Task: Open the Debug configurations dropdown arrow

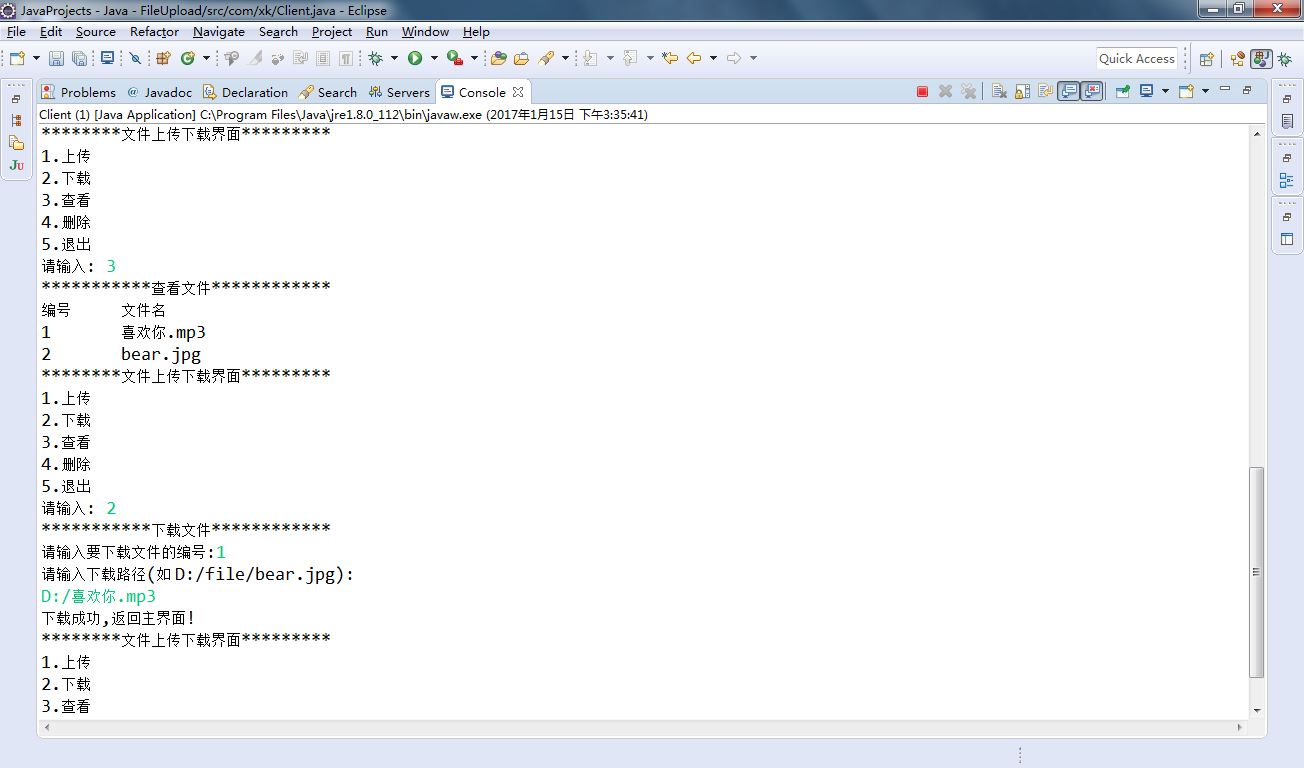Action: (x=394, y=59)
